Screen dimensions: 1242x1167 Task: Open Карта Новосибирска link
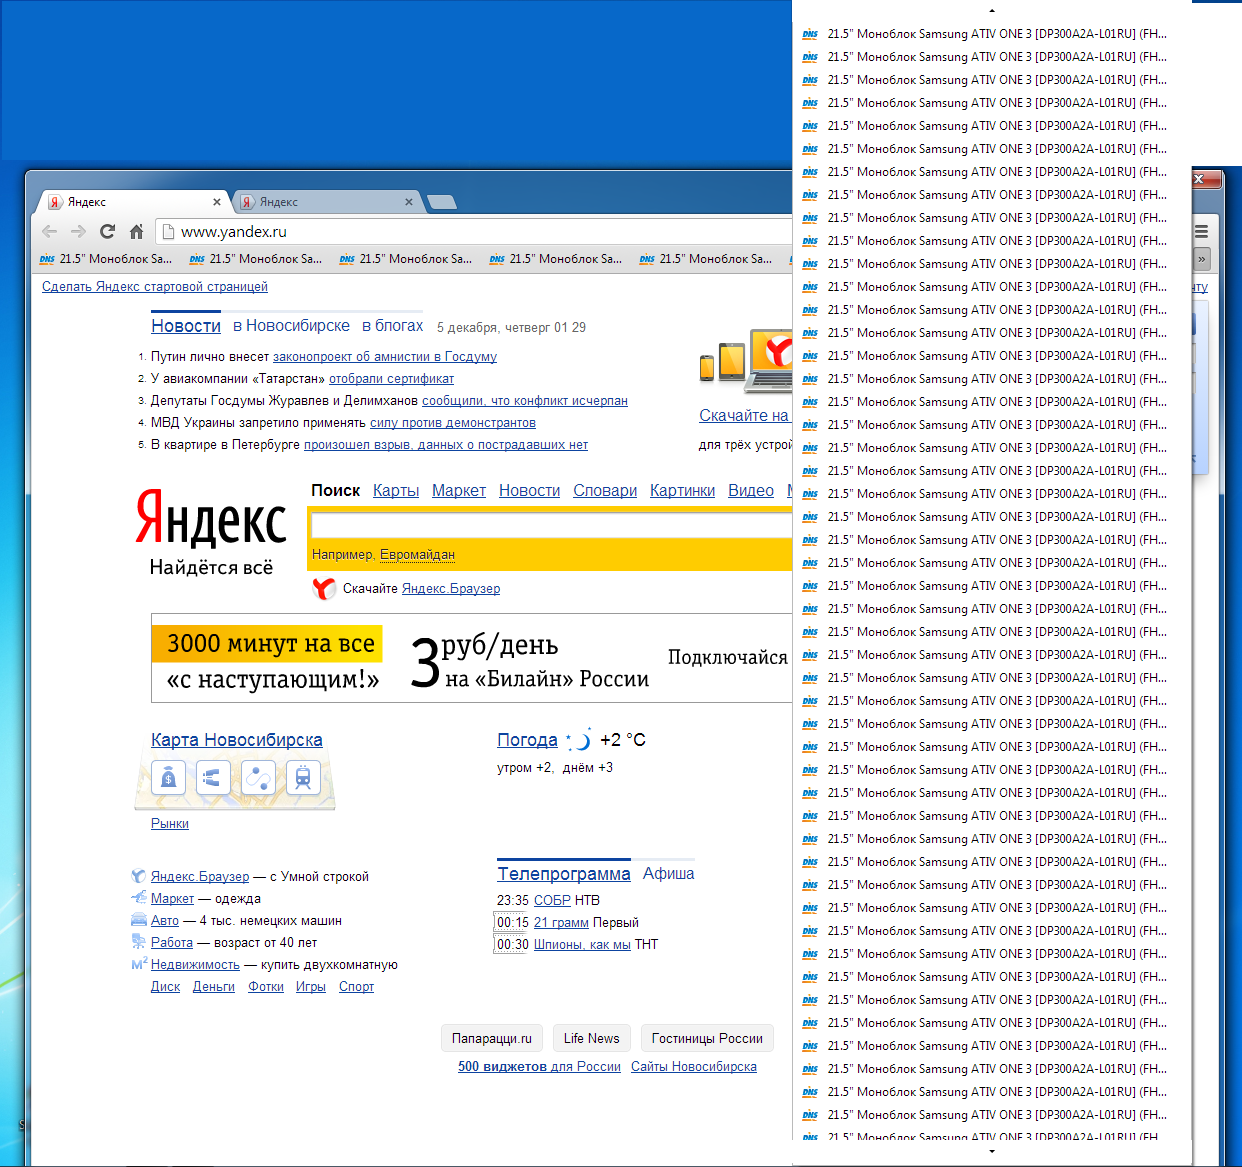237,740
